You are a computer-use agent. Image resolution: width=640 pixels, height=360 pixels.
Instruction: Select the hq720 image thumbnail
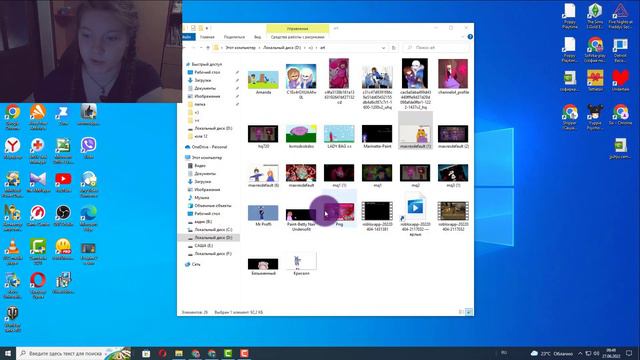click(263, 136)
